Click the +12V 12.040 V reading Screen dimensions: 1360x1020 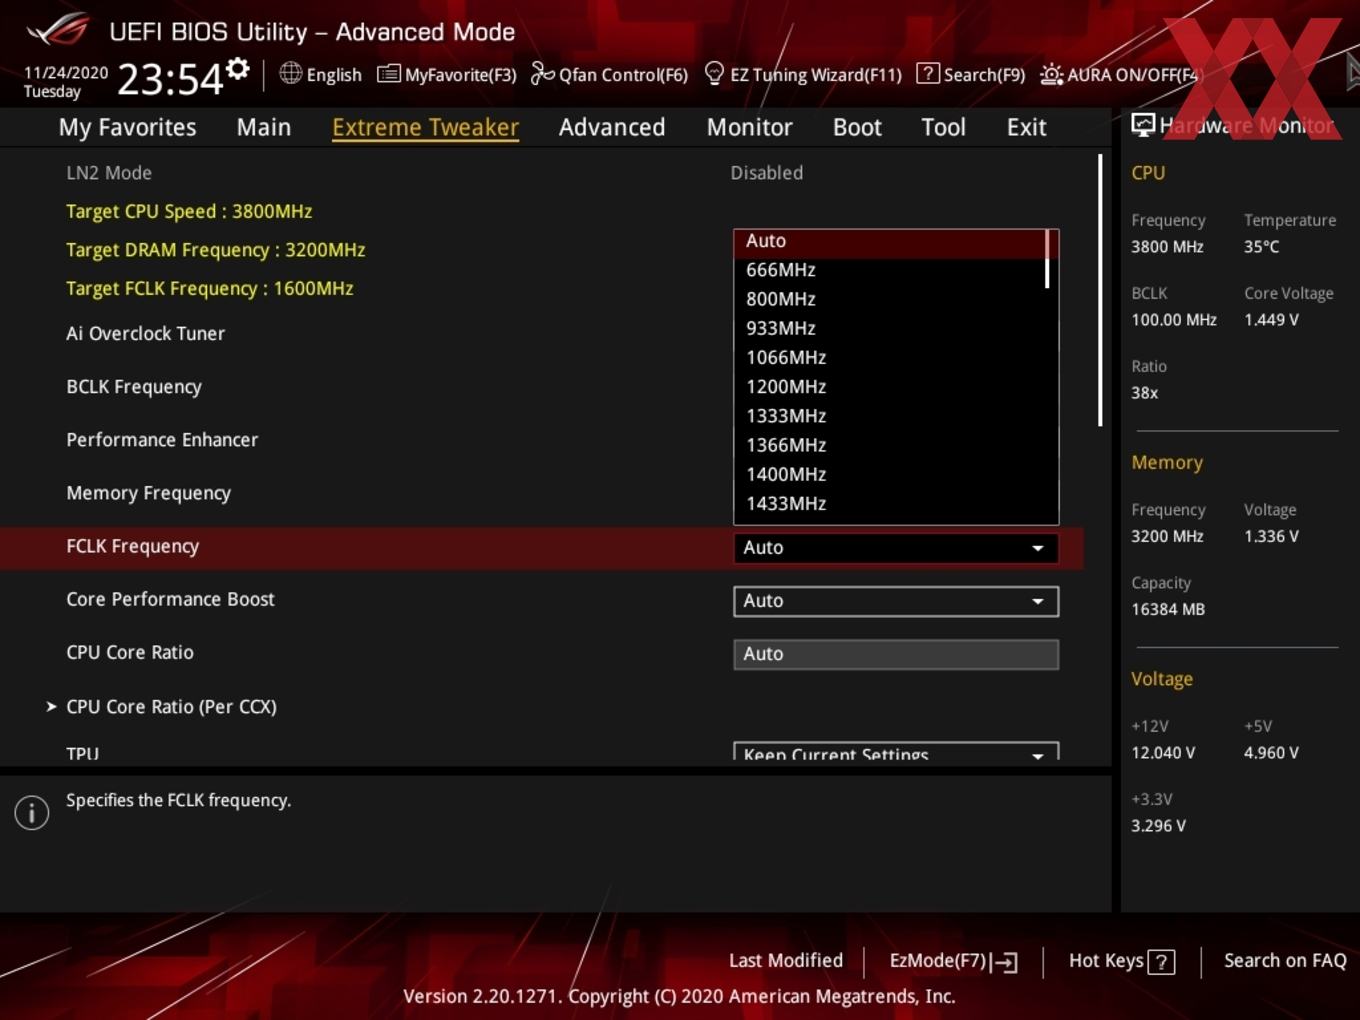pyautogui.click(x=1162, y=753)
